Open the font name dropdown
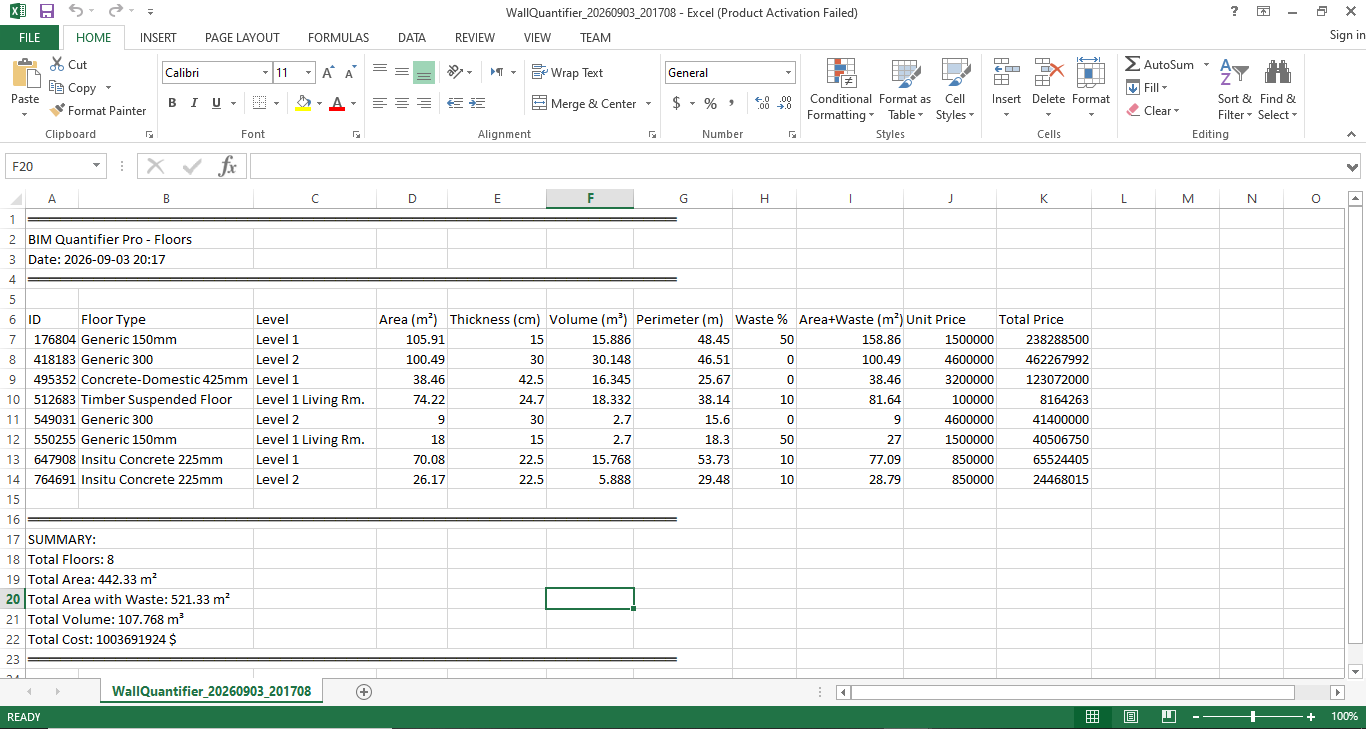Screen dimensions: 1366x729 pyautogui.click(x=265, y=73)
